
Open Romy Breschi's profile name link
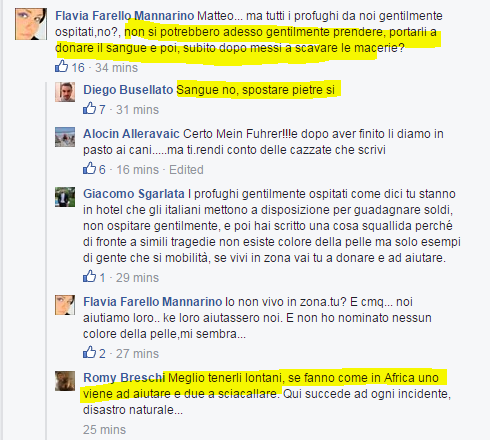(124, 378)
